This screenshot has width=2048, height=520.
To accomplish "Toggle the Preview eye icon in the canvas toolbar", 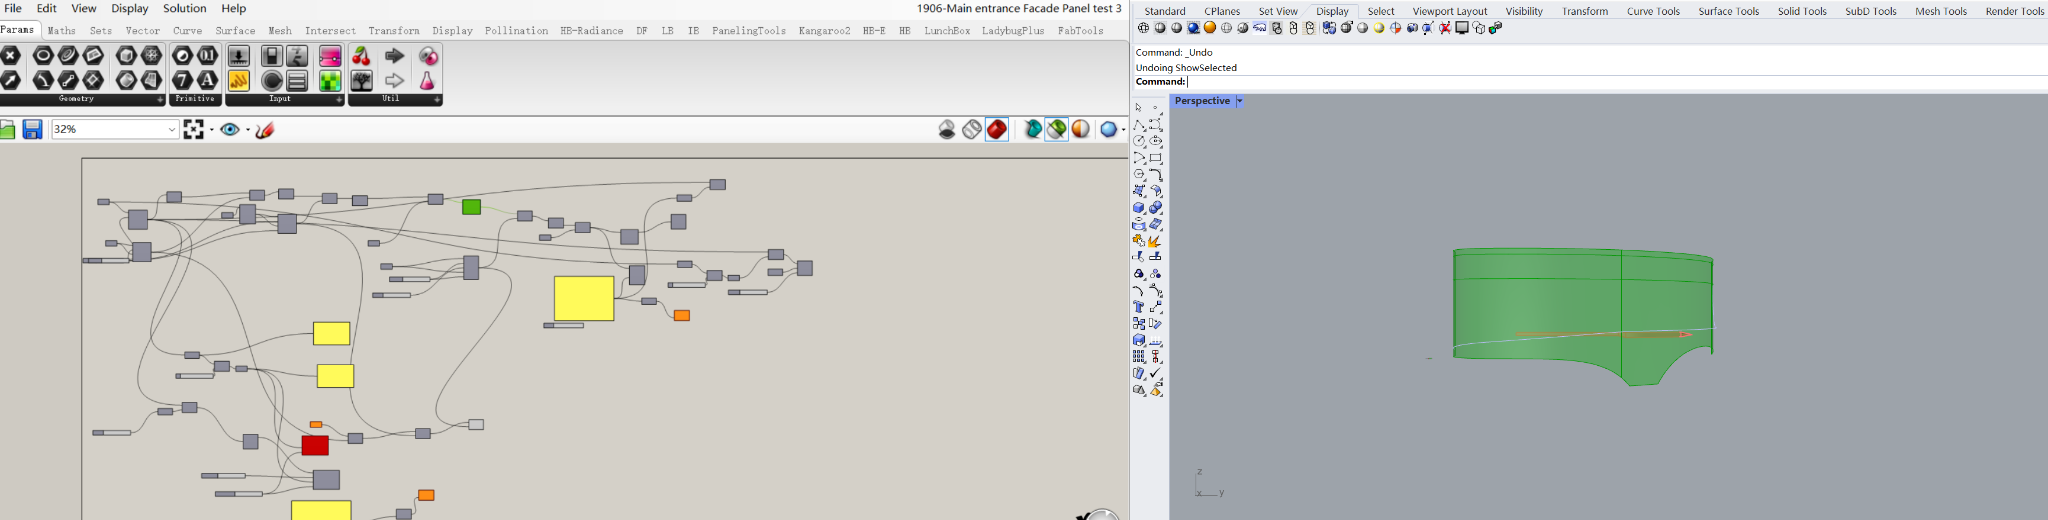I will click(230, 129).
